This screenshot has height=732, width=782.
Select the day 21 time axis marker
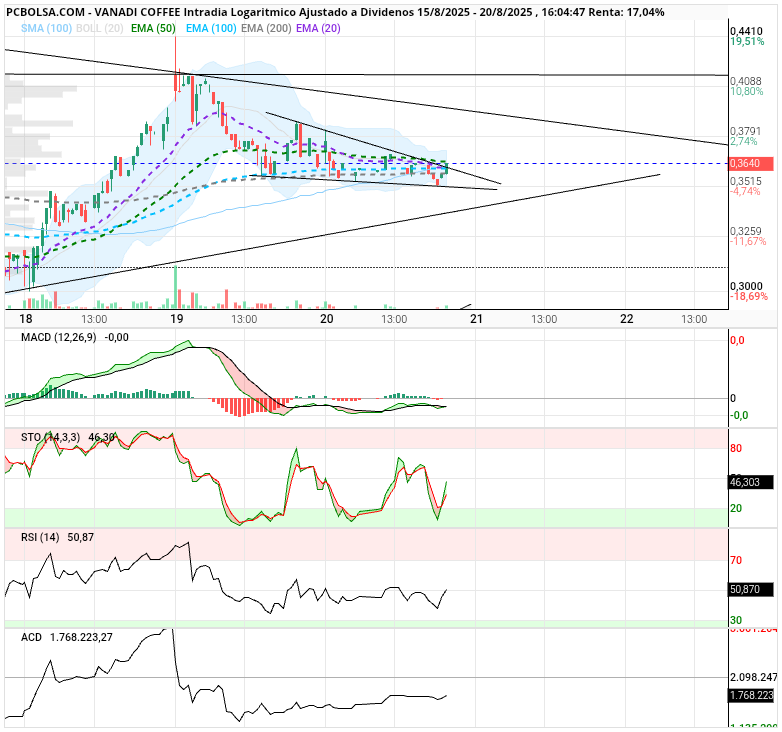[x=476, y=319]
